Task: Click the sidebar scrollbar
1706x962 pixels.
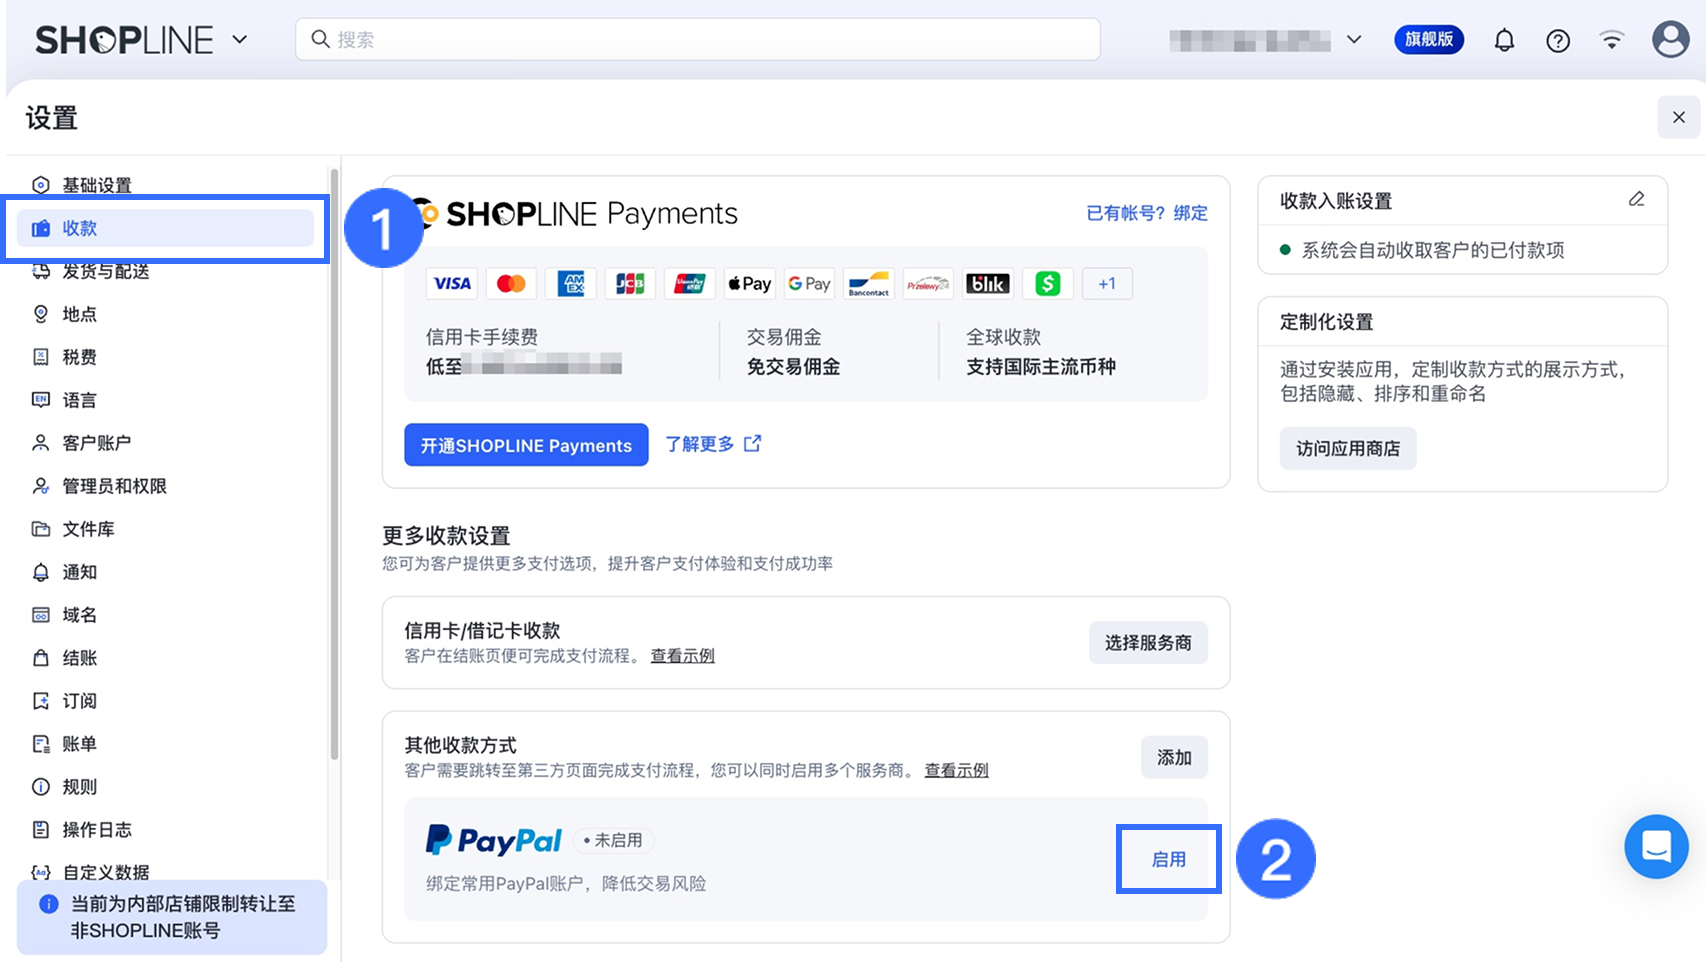Action: coord(334,465)
